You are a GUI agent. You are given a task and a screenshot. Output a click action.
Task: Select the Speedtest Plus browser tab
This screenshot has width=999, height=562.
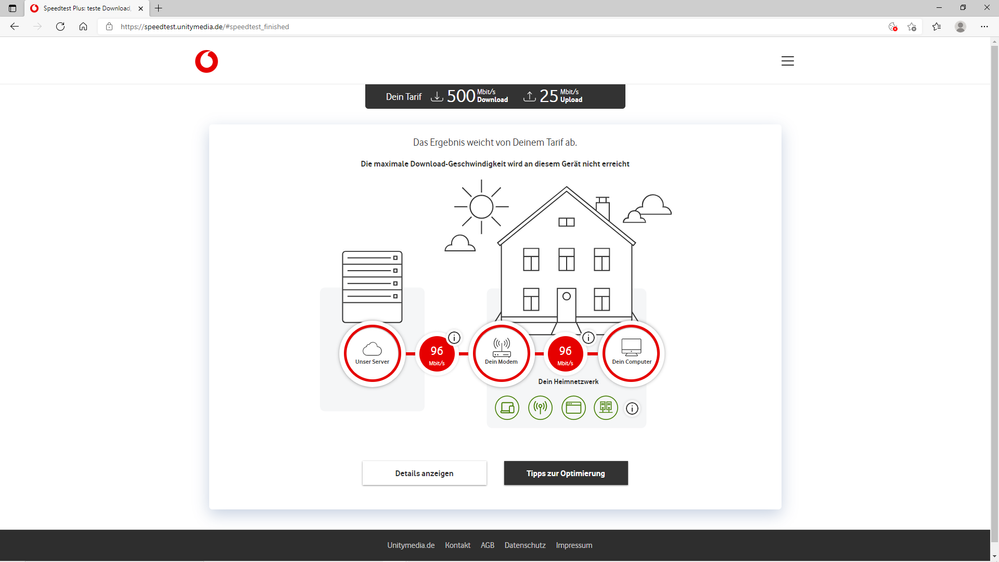tap(86, 8)
